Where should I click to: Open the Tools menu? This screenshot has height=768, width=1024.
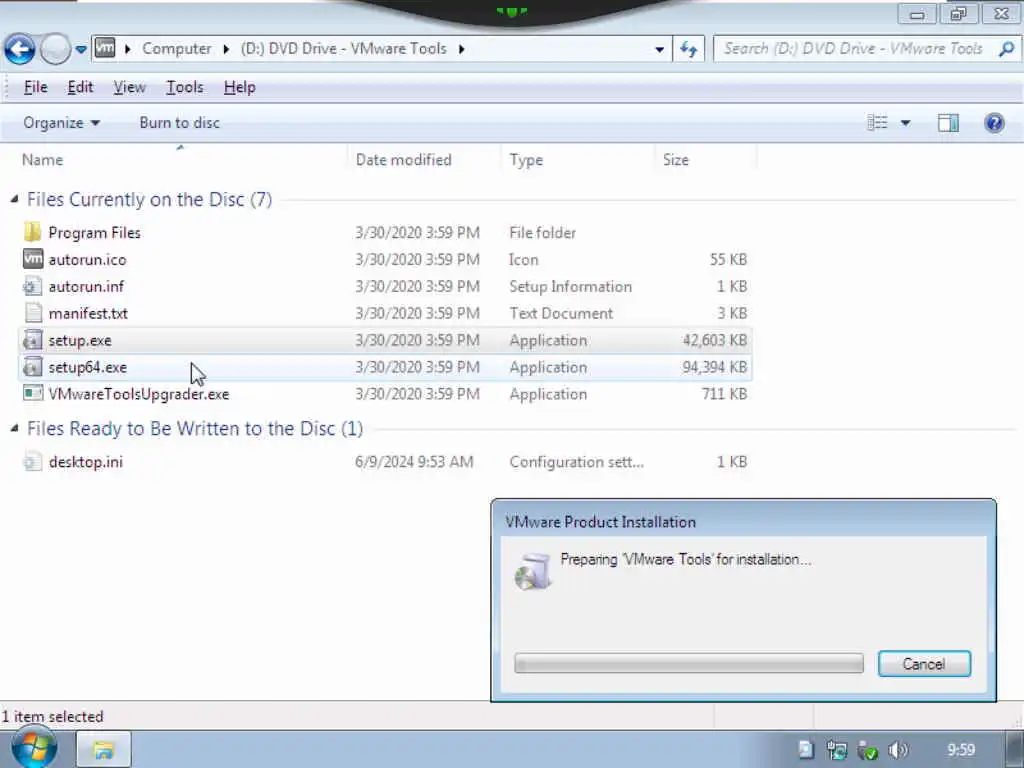[x=185, y=87]
